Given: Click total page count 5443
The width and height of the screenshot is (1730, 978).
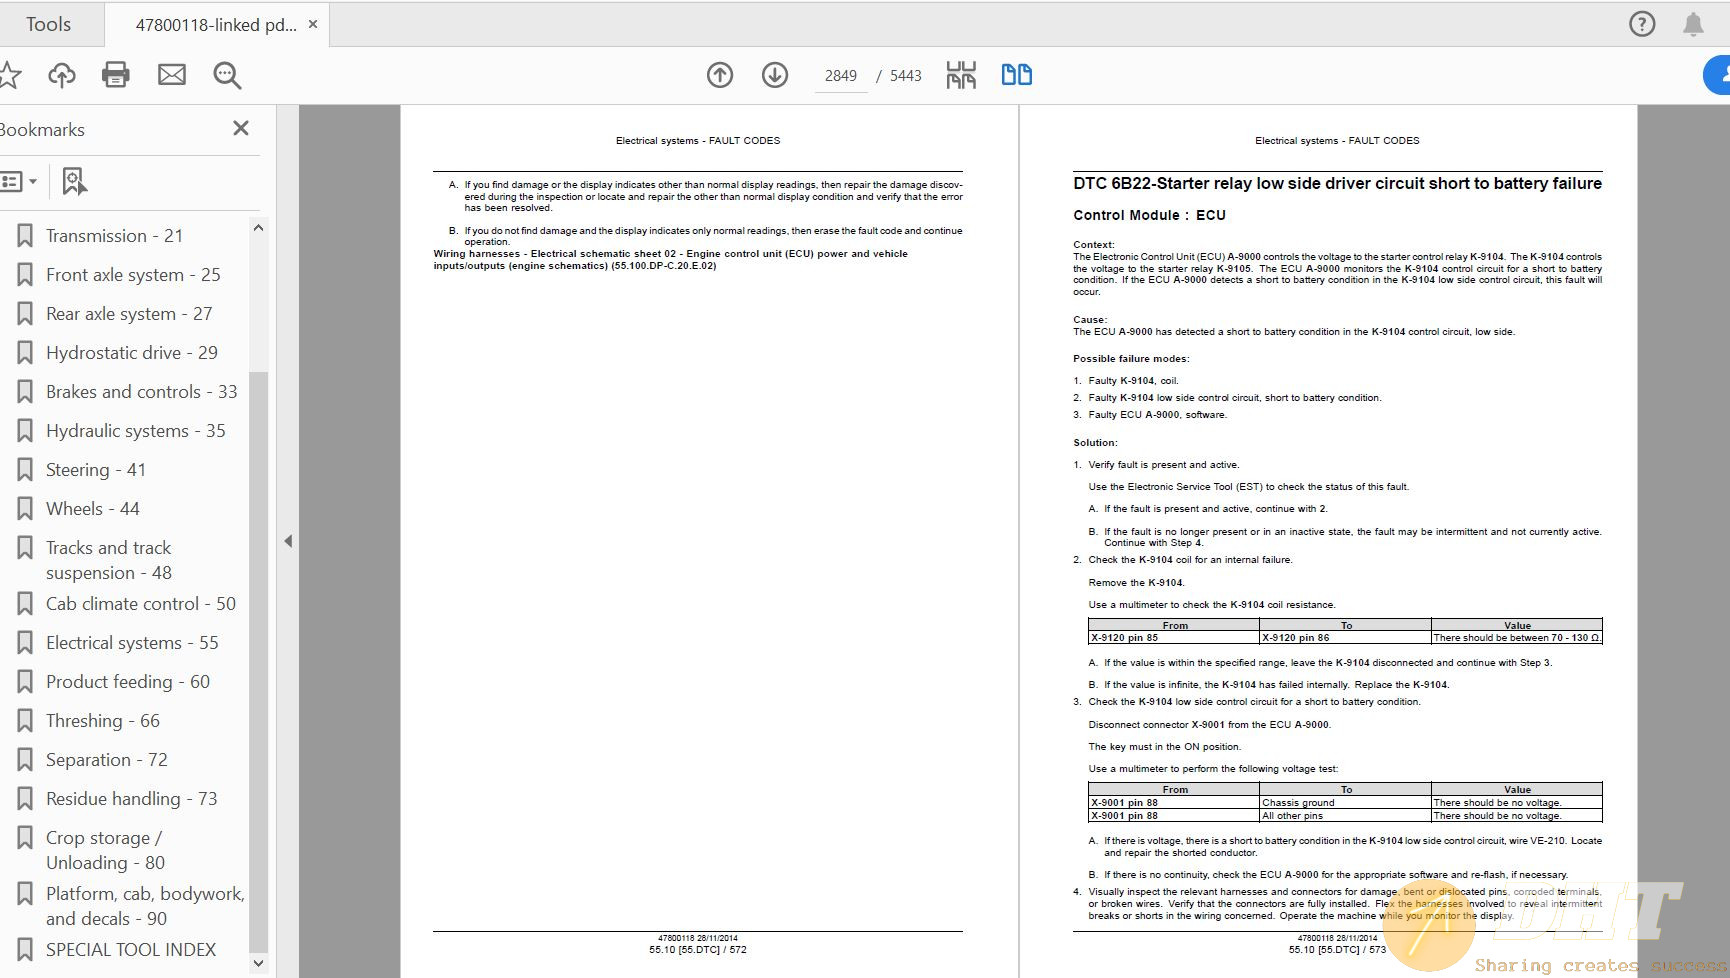Looking at the screenshot, I should [906, 76].
